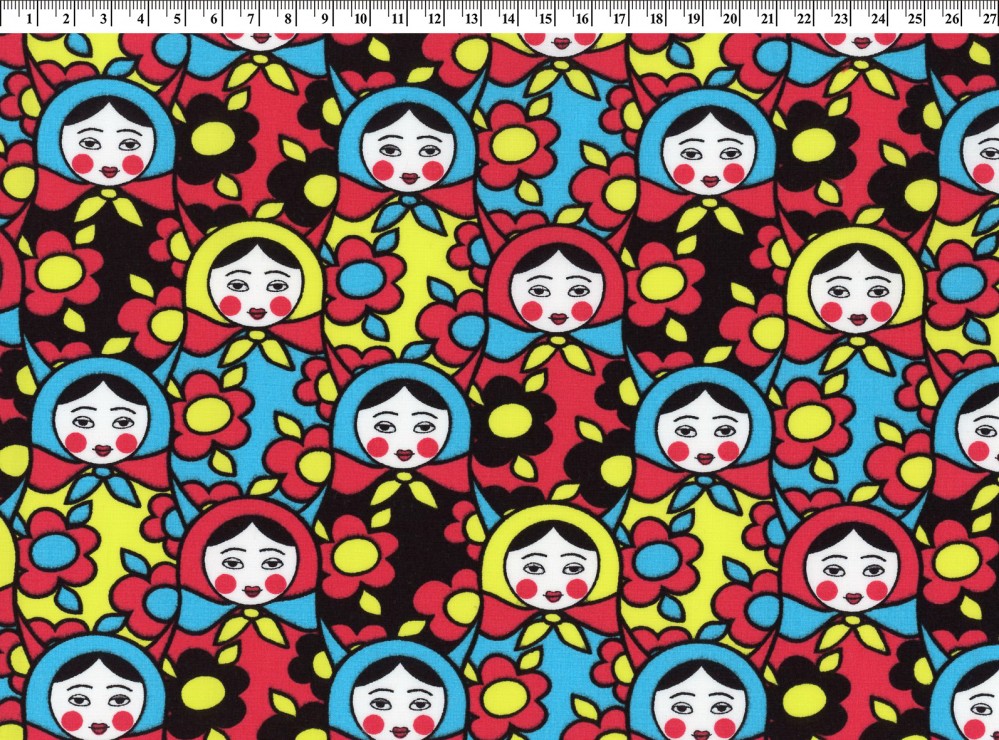Screen dimensions: 999x740
Task: Select the ruler mark labeled 3
Action: [103, 19]
